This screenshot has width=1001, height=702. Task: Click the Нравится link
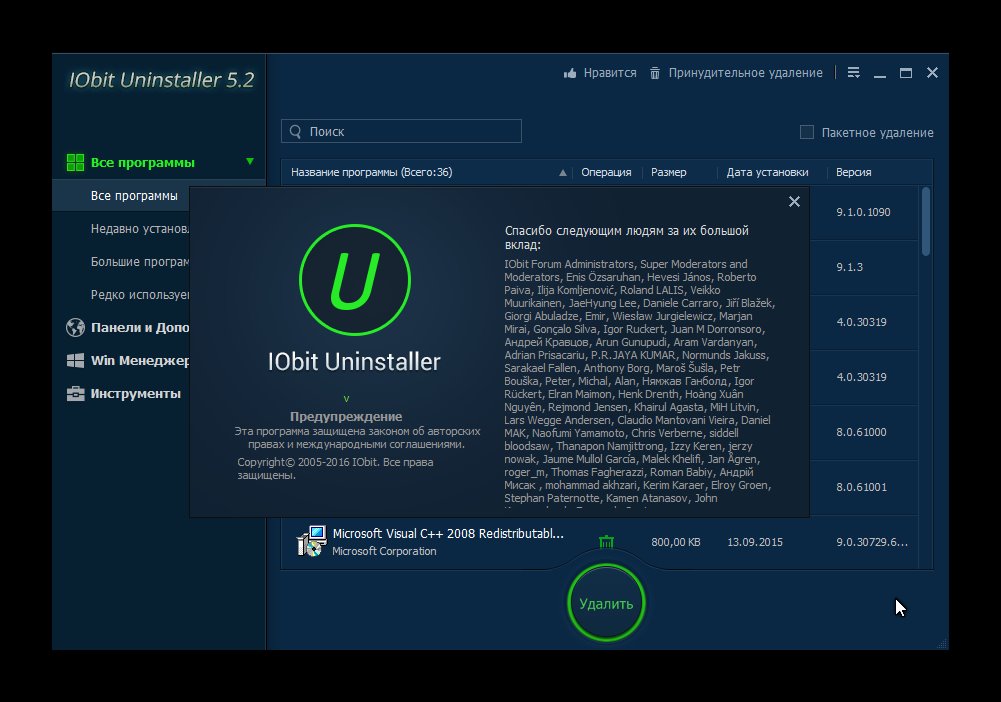pos(610,73)
